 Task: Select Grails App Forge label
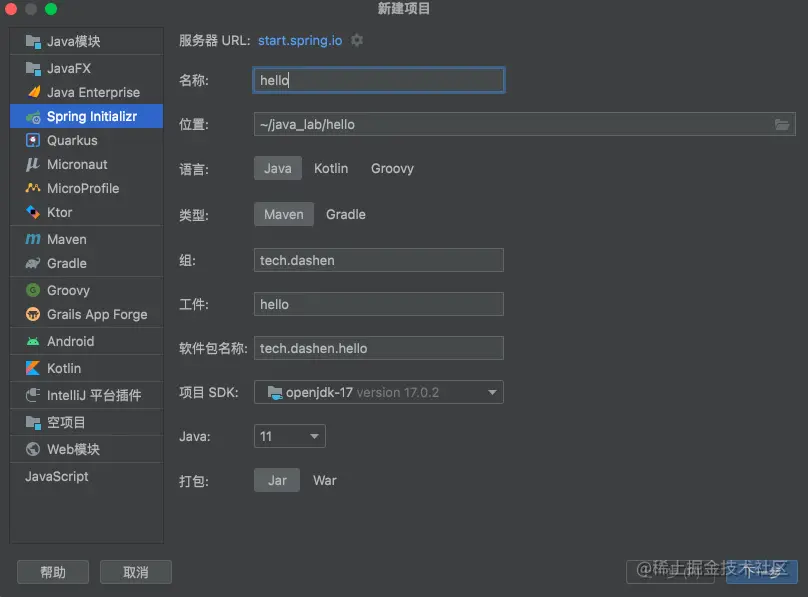[97, 314]
